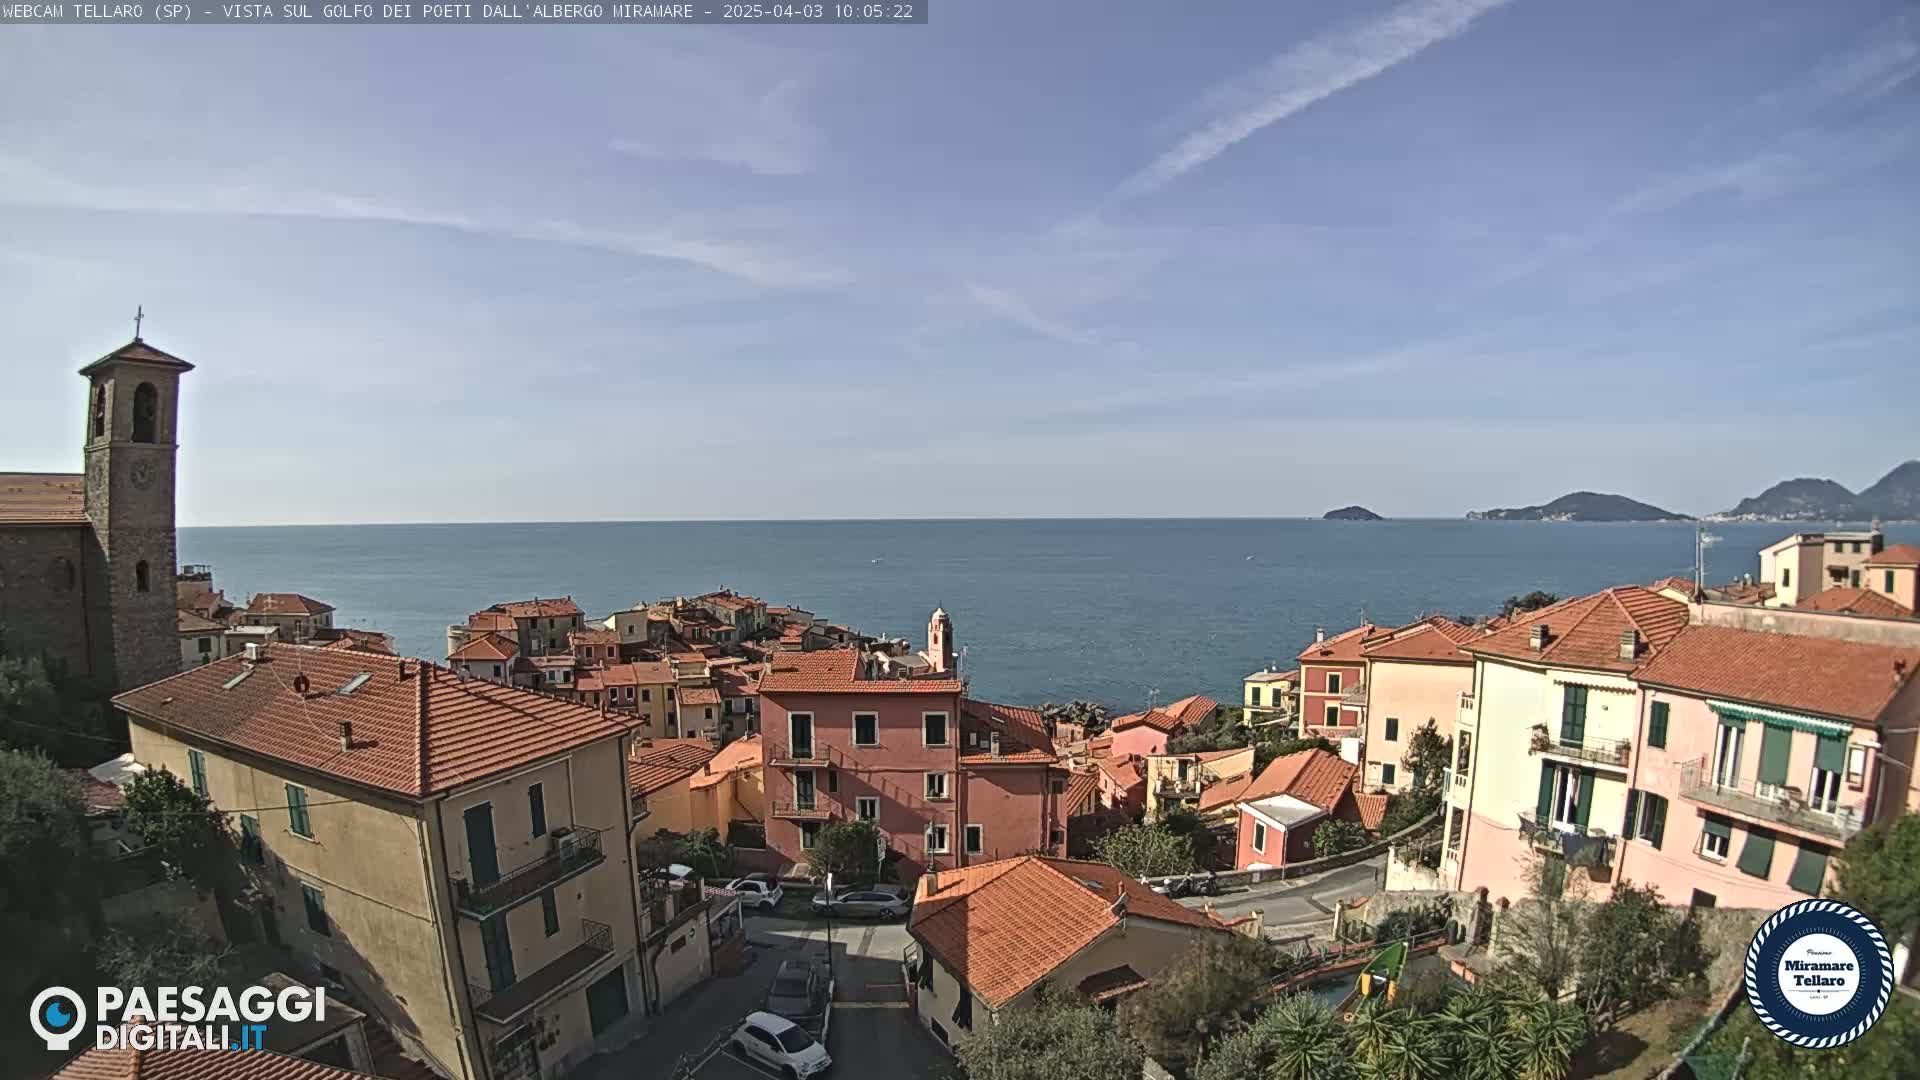The image size is (1920, 1080).
Task: Click the arched belfry opening of tower
Action: pos(144,412)
